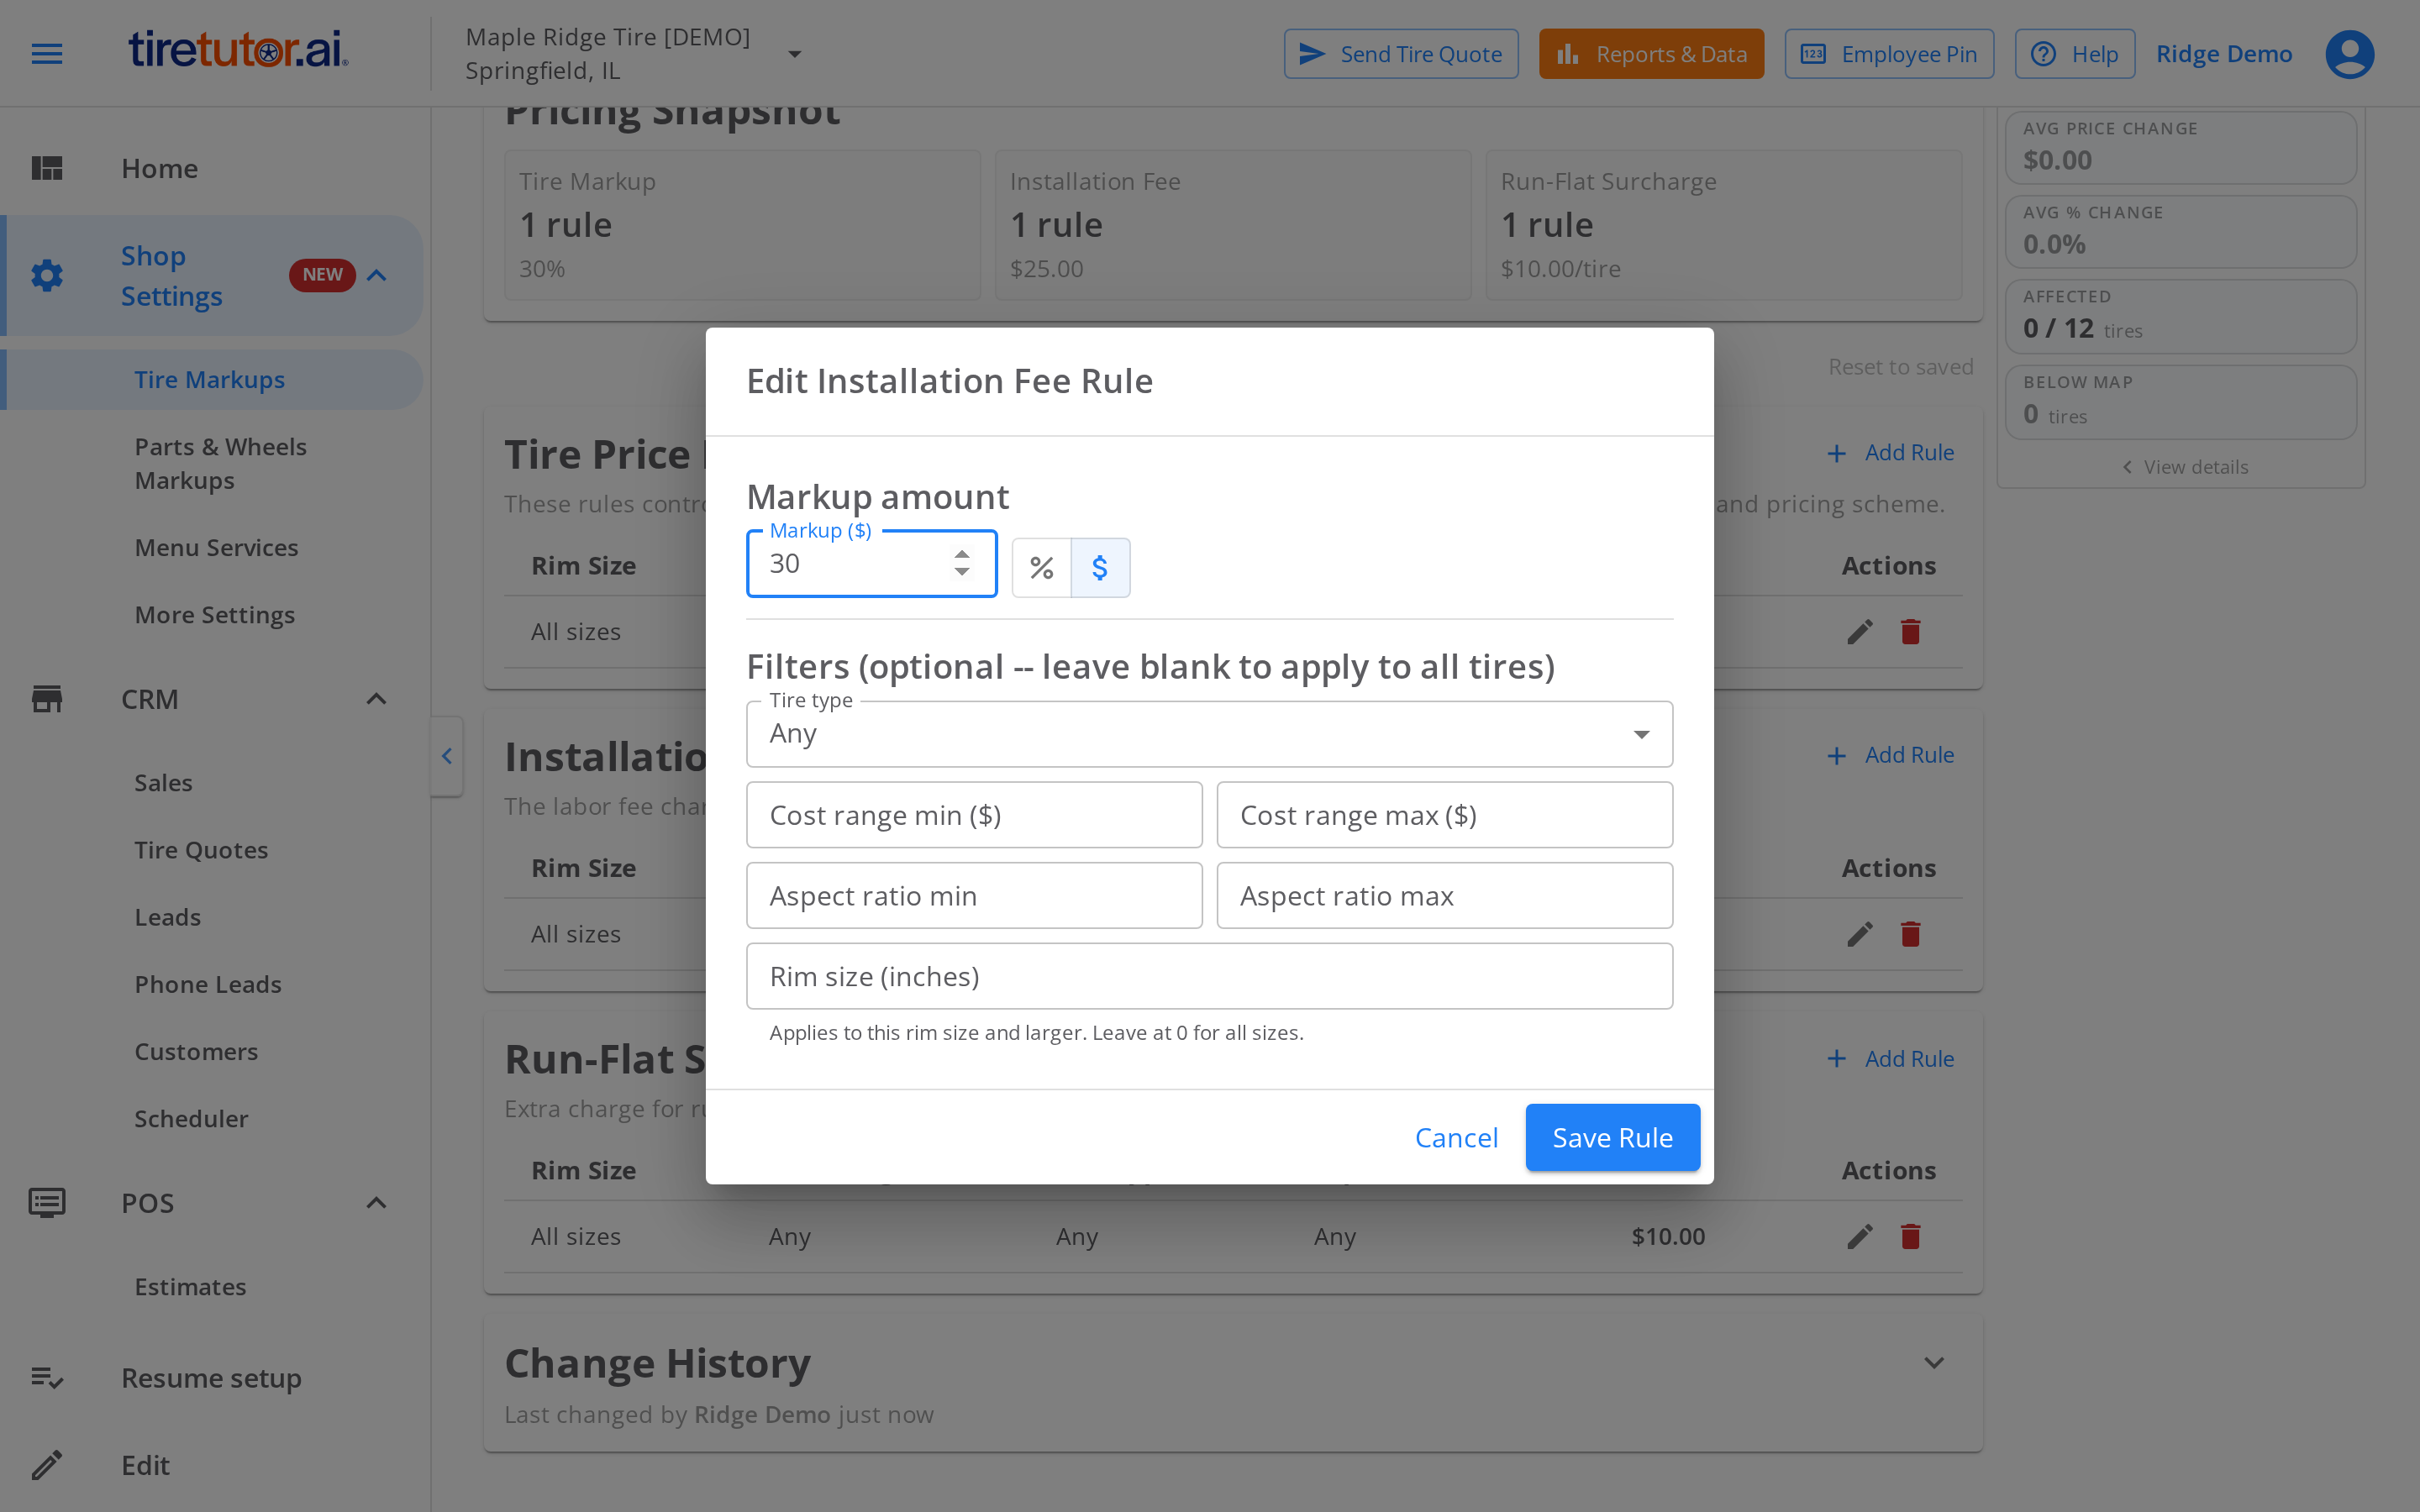2420x1512 pixels.
Task: Go to Menu Services
Action: click(216, 547)
